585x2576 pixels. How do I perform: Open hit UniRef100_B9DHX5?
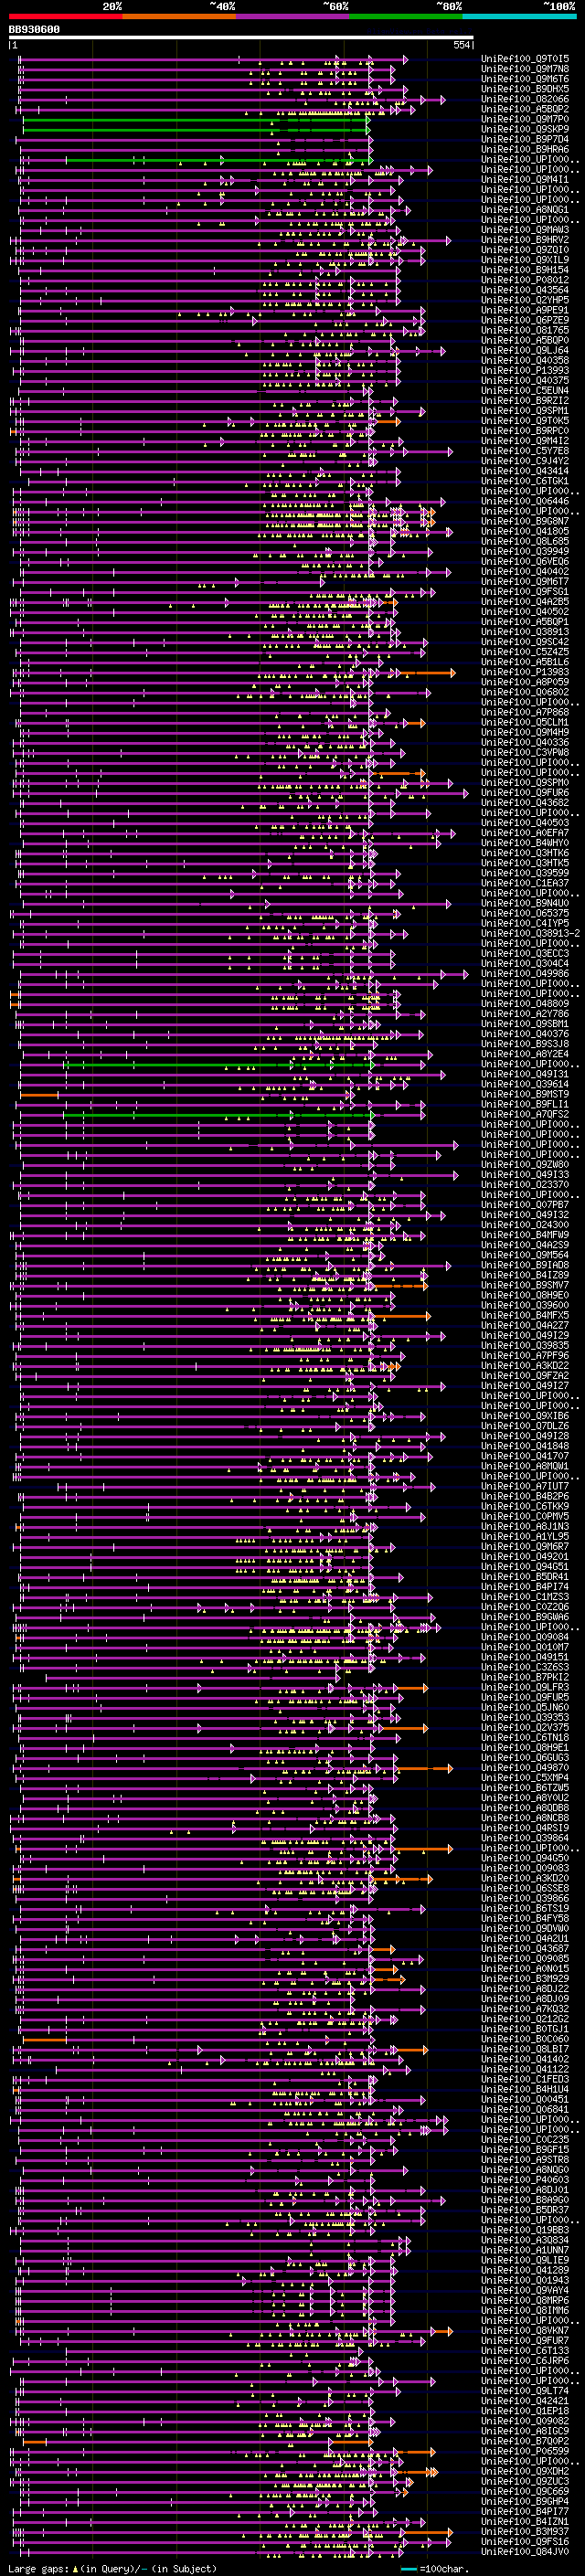(x=525, y=89)
